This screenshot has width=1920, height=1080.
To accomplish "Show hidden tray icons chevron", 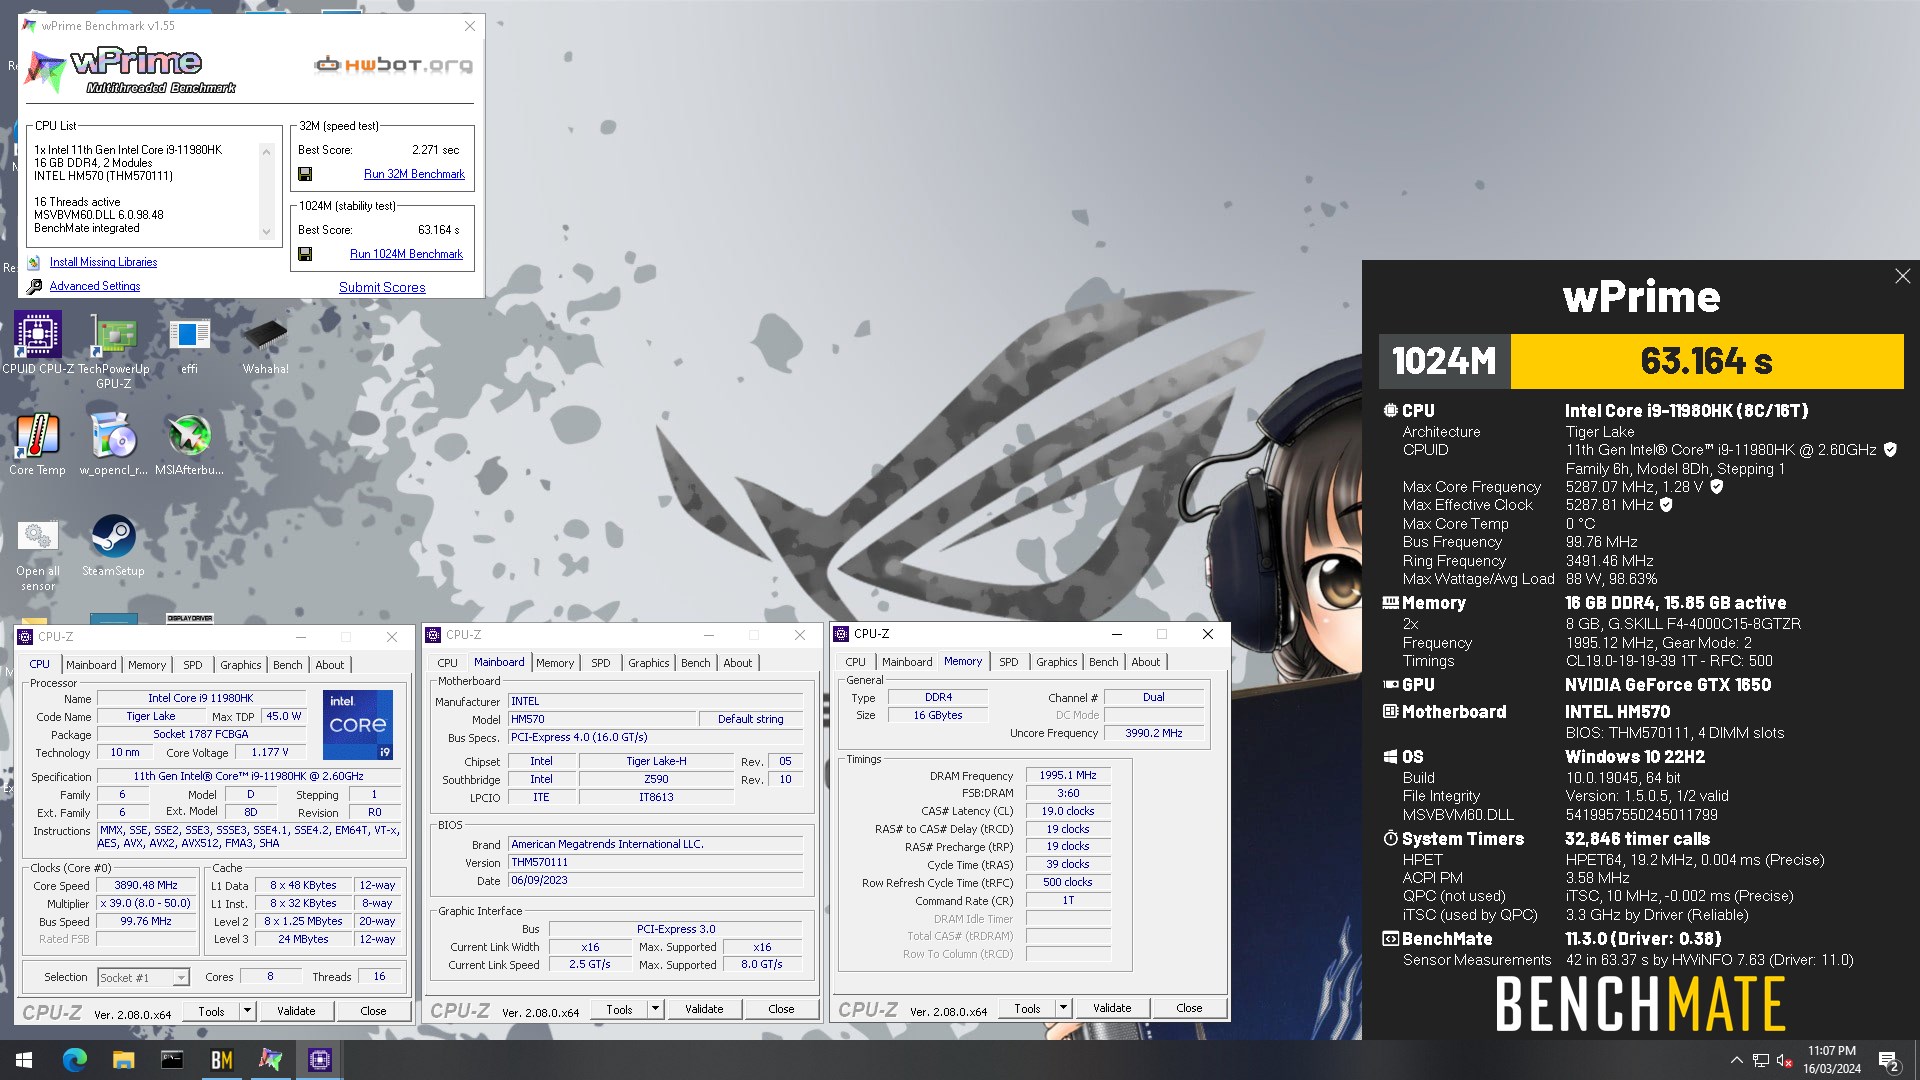I will point(1737,1060).
